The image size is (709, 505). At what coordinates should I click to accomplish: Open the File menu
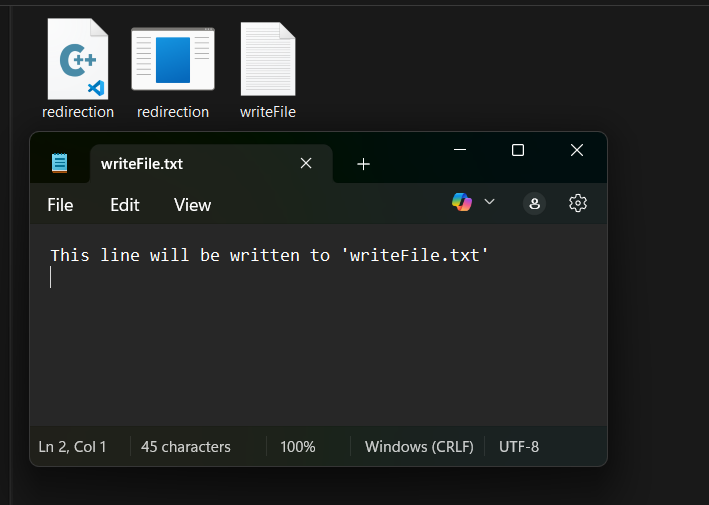click(60, 205)
